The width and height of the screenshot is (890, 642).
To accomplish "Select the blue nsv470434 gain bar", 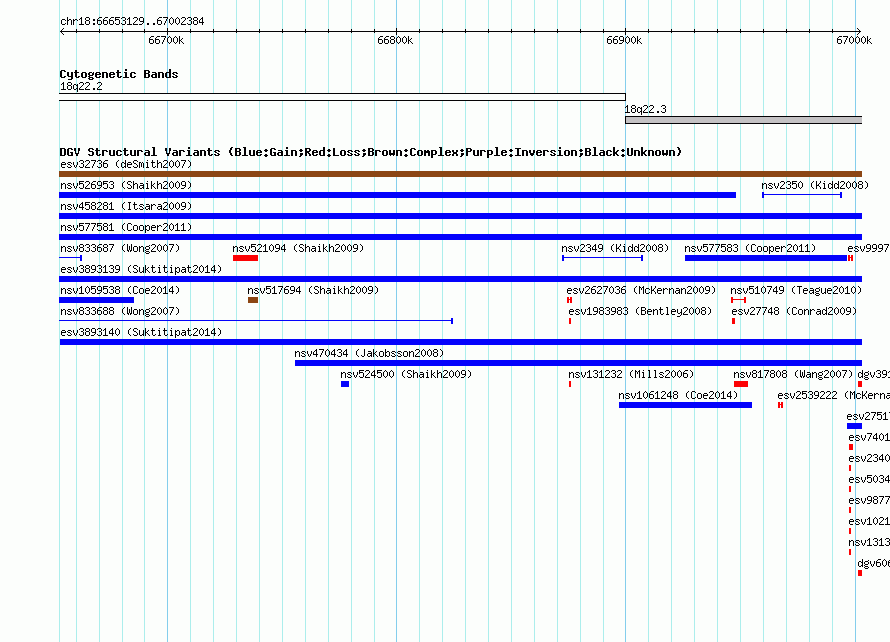I will (578, 363).
